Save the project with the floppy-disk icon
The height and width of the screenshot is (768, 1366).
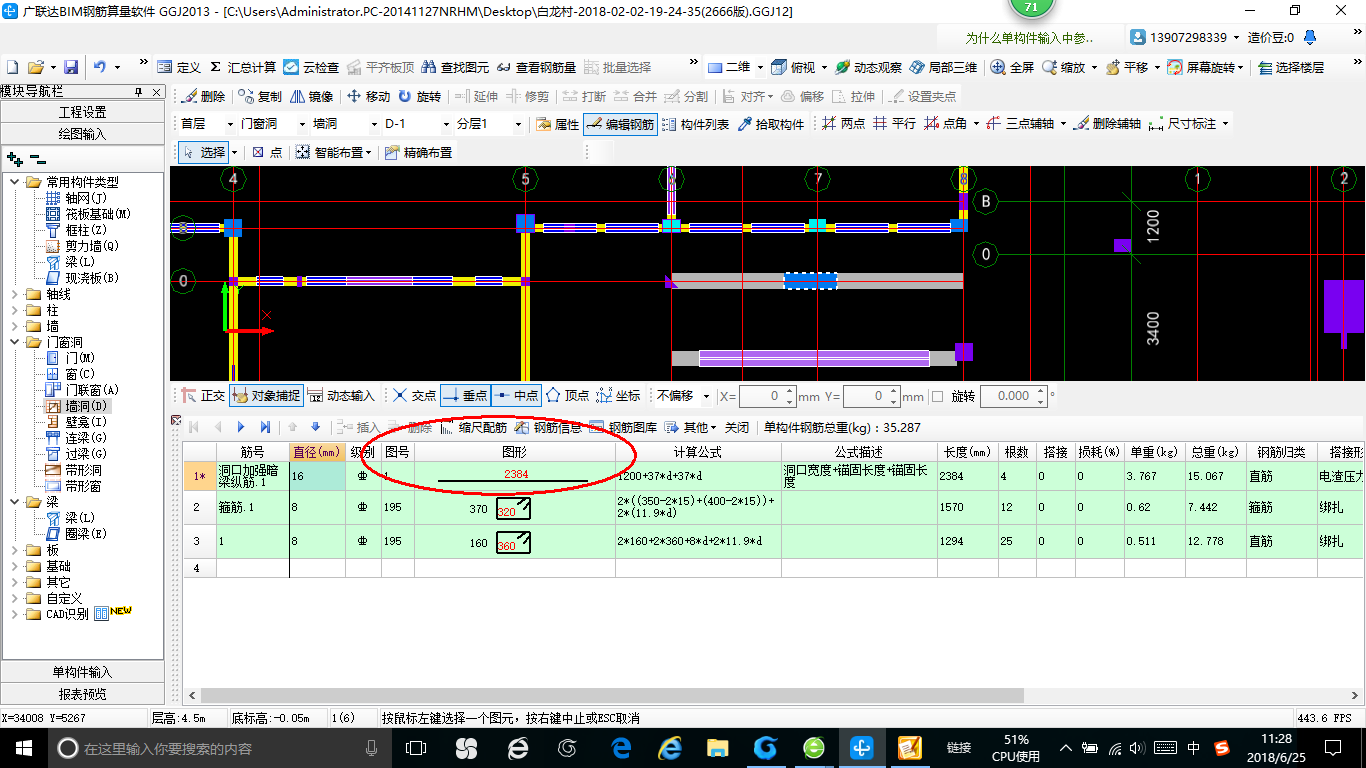pos(71,67)
